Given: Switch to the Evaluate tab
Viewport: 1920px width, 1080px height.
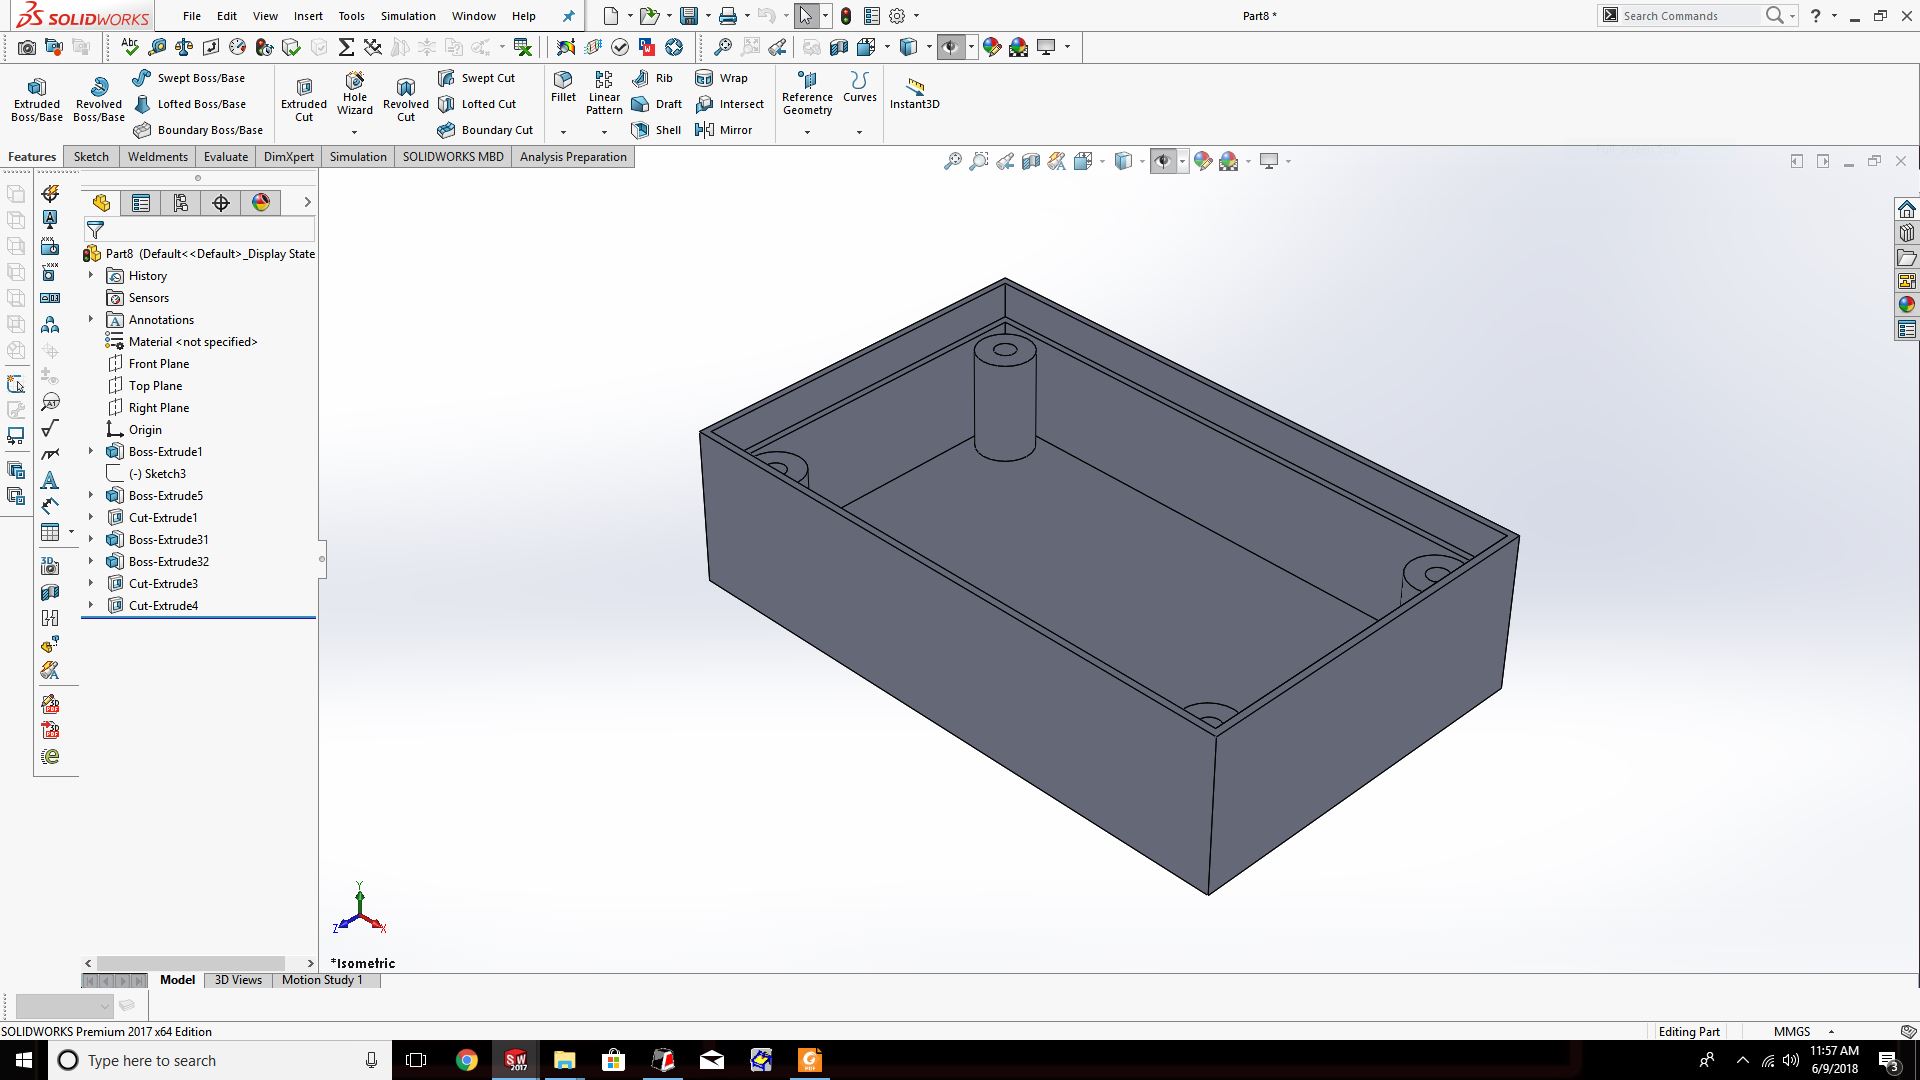Looking at the screenshot, I should 225,157.
